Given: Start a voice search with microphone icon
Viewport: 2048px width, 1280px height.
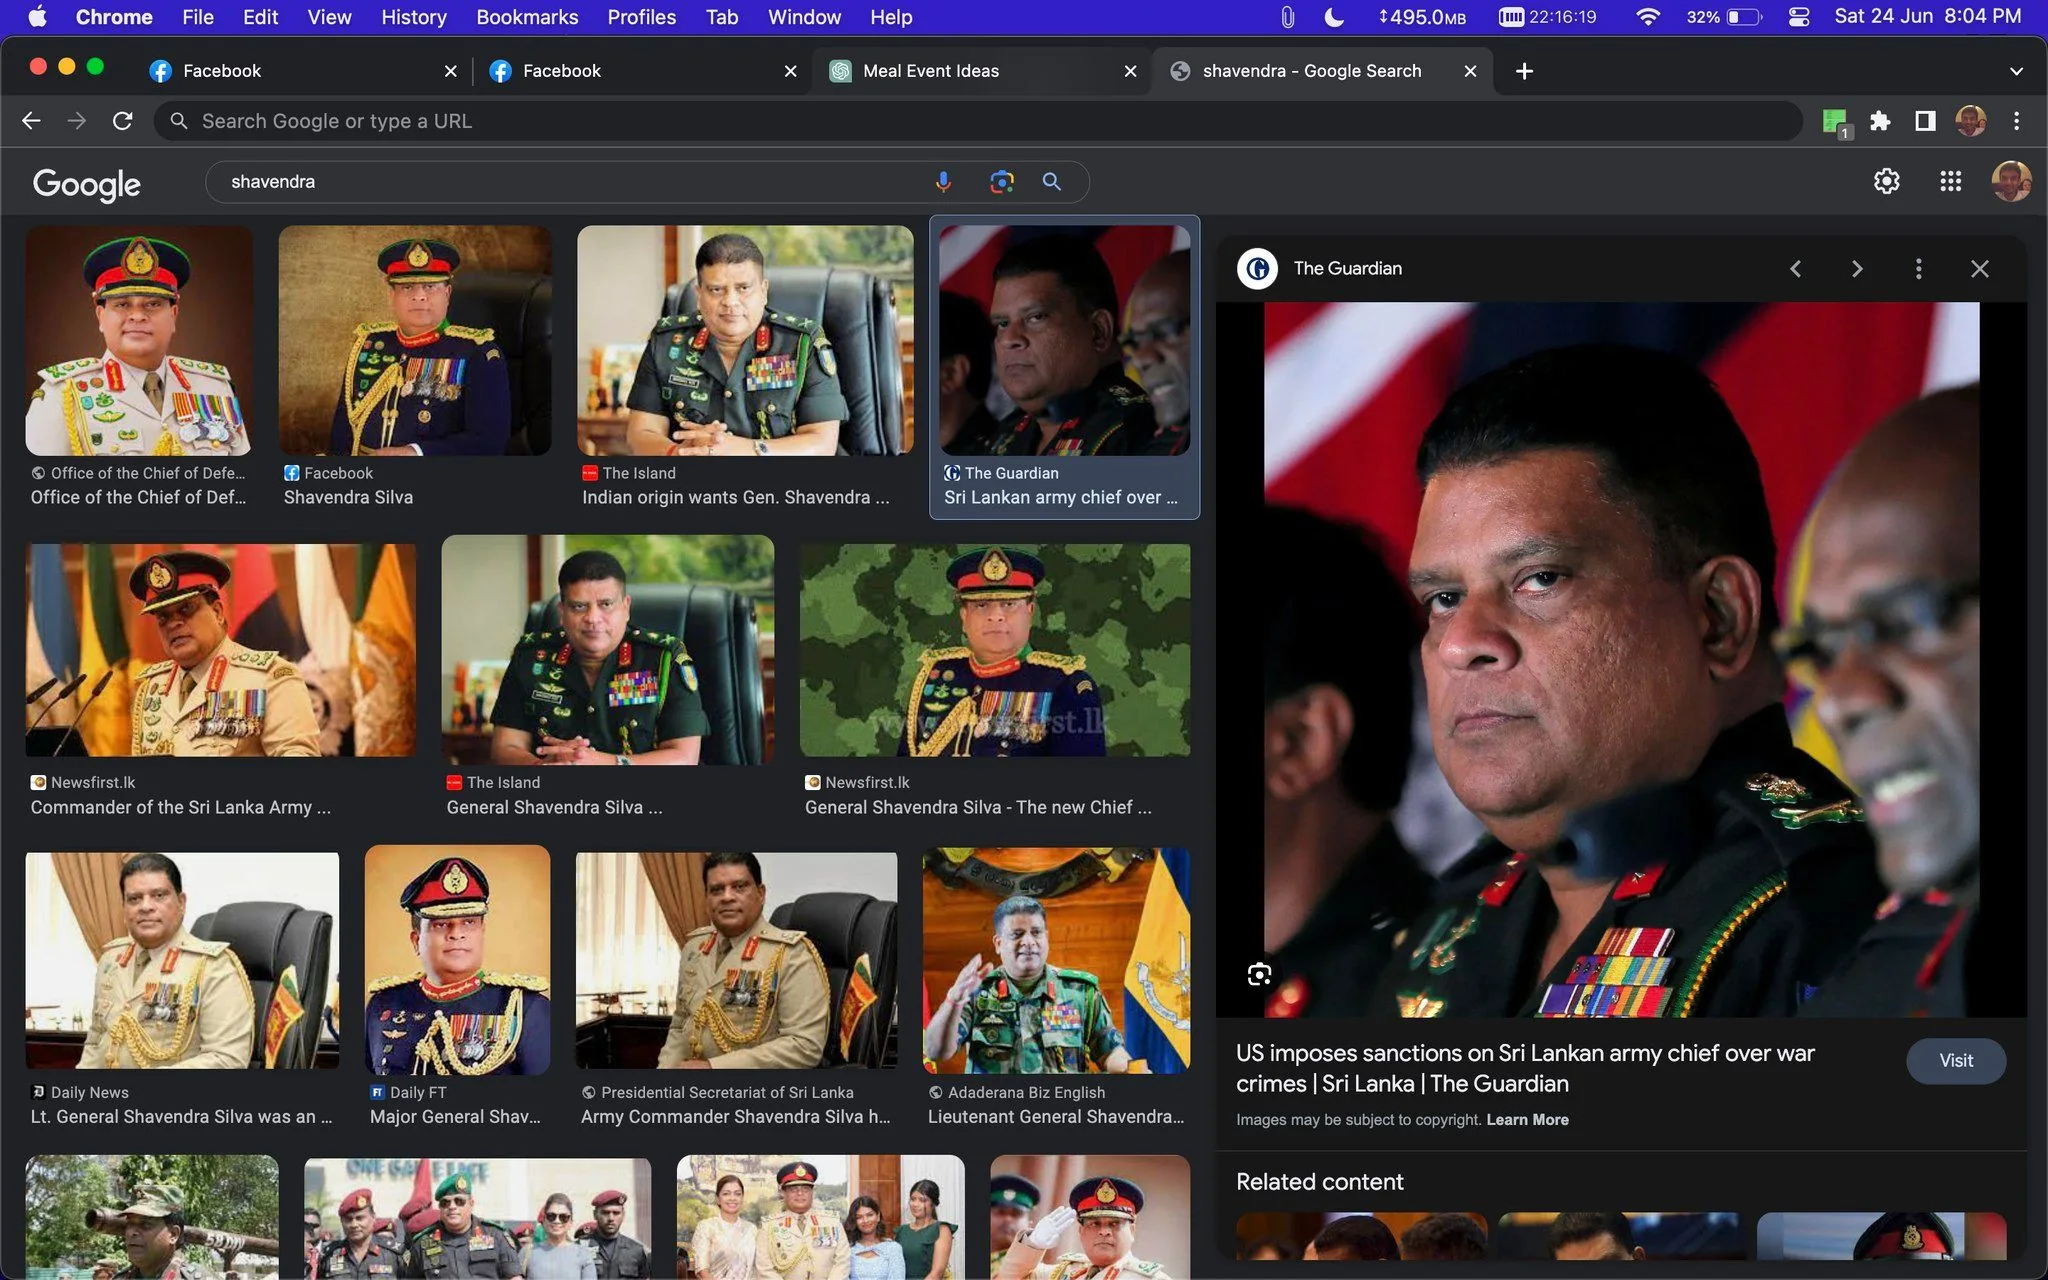Looking at the screenshot, I should tap(943, 182).
